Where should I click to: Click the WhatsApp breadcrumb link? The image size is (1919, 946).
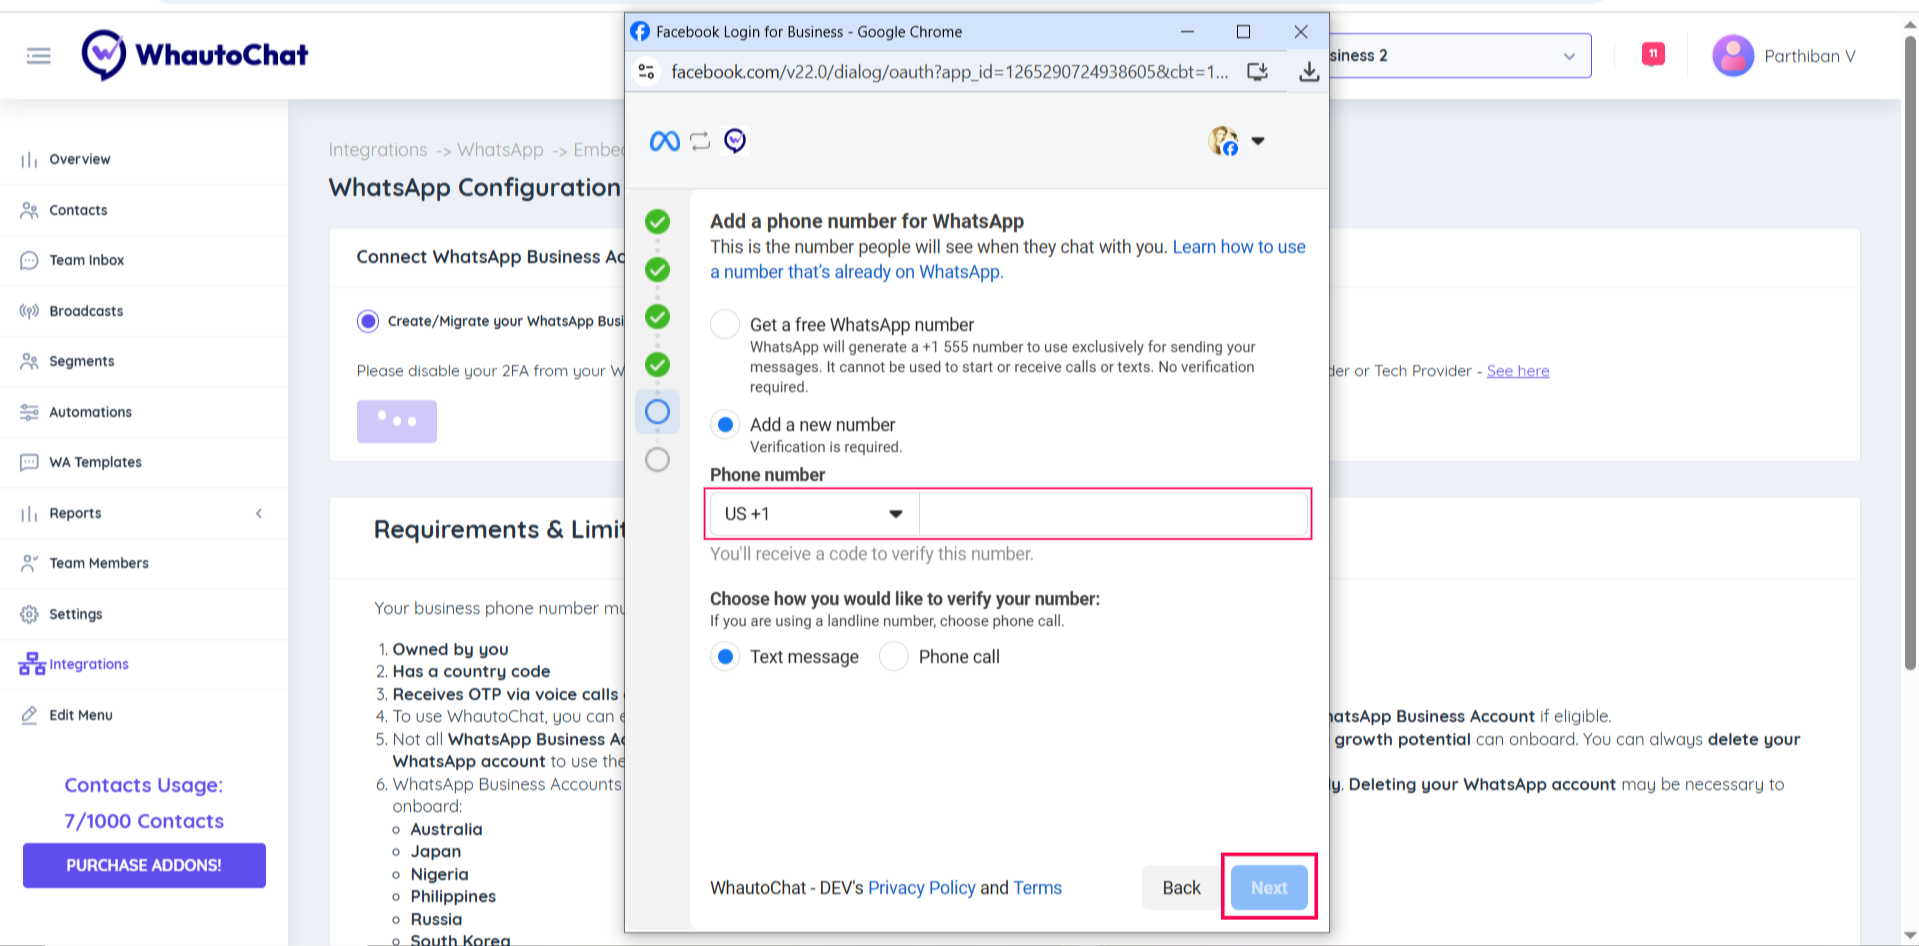(x=500, y=150)
